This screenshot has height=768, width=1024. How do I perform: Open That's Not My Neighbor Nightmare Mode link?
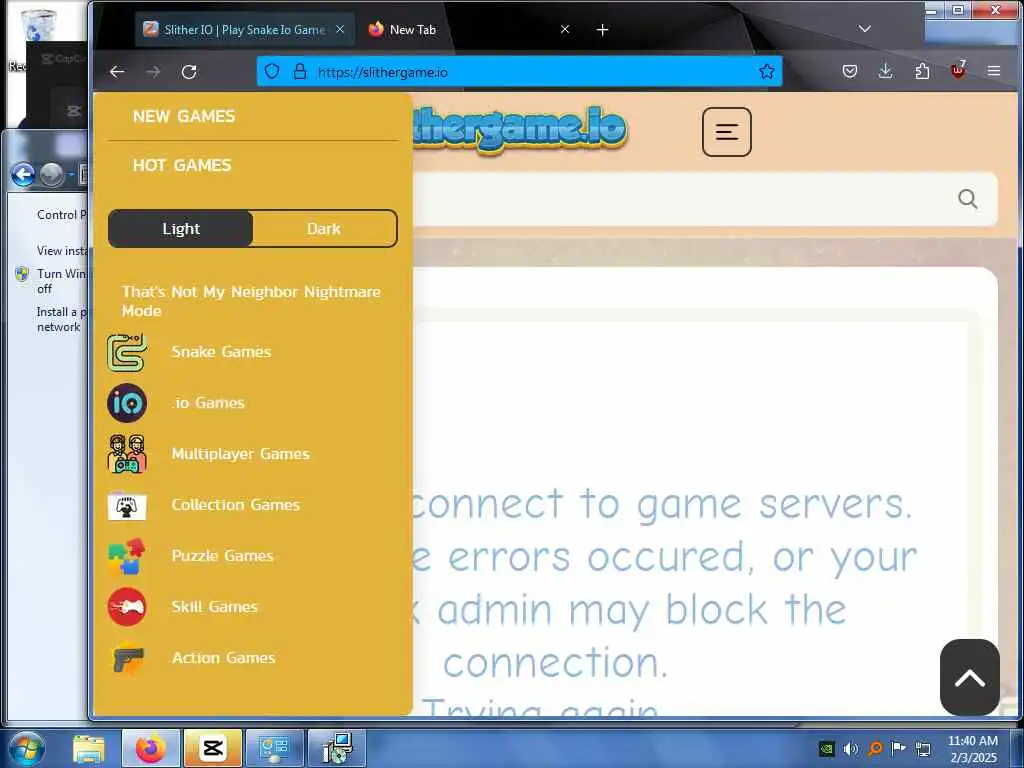pyautogui.click(x=251, y=301)
